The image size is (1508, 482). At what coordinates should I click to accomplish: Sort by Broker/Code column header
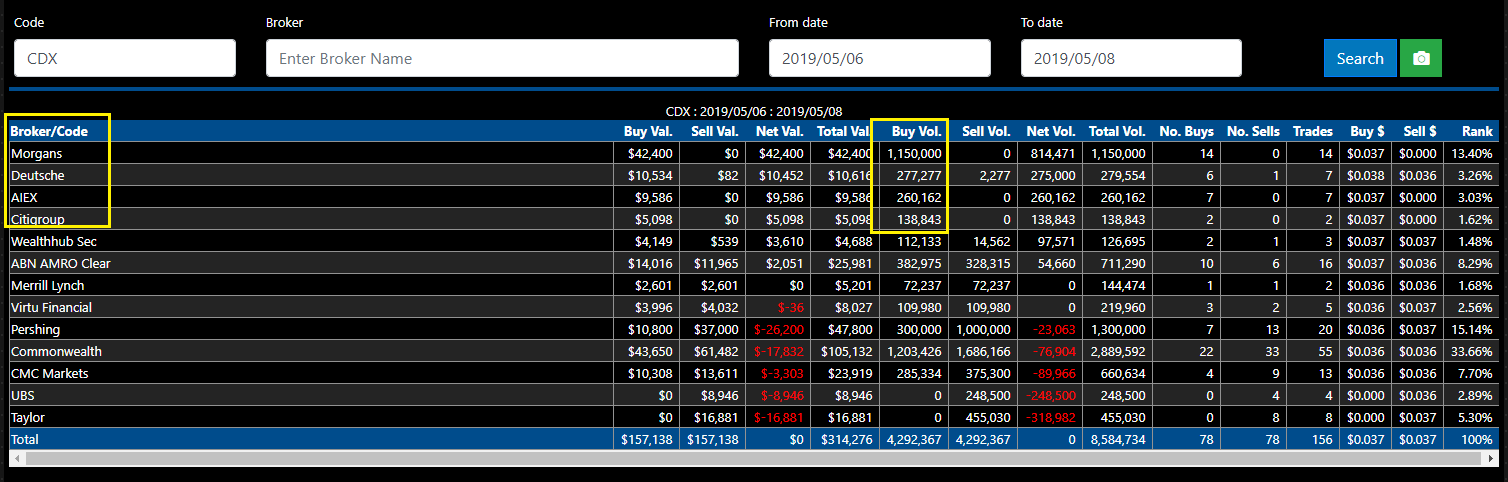[49, 131]
